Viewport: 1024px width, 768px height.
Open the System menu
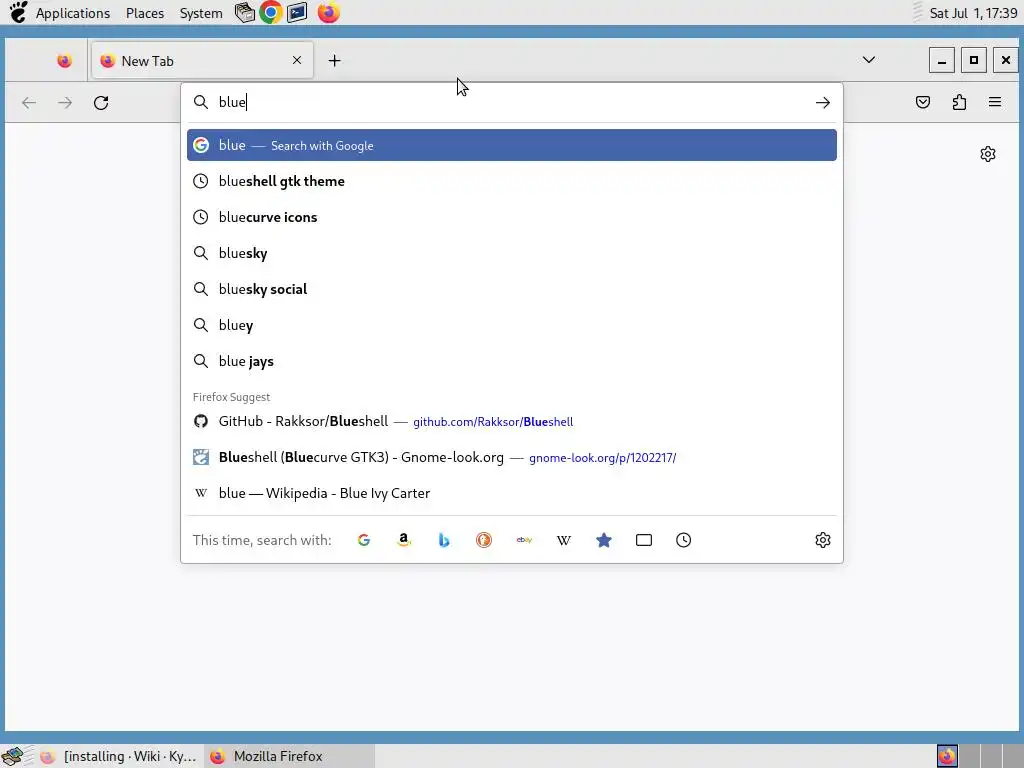click(x=201, y=13)
